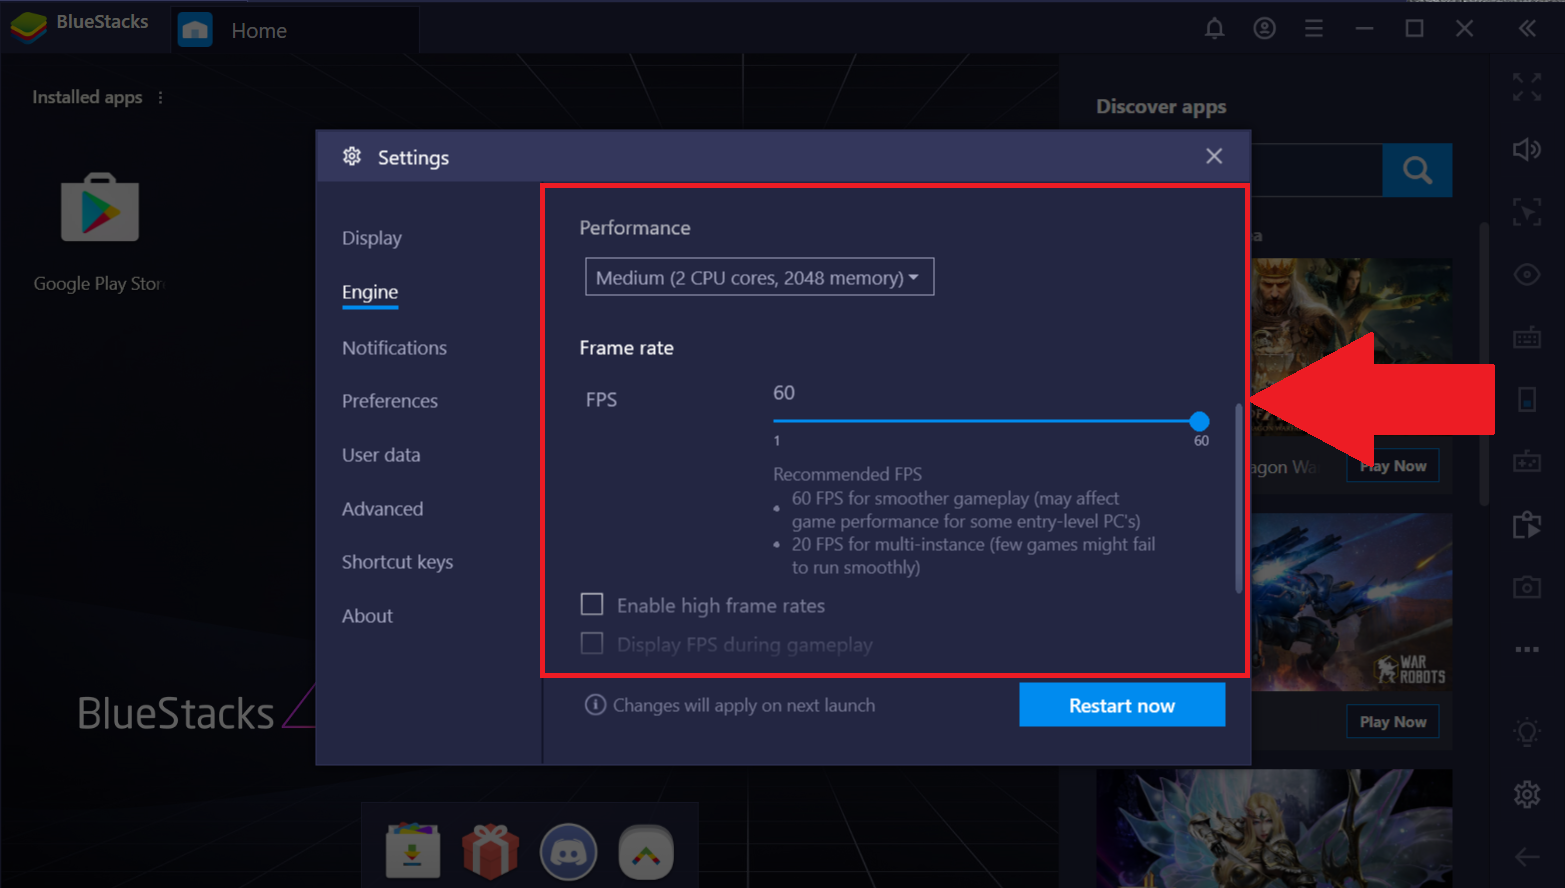This screenshot has width=1565, height=888.
Task: Open the app center download icon in dock
Action: pos(413,850)
